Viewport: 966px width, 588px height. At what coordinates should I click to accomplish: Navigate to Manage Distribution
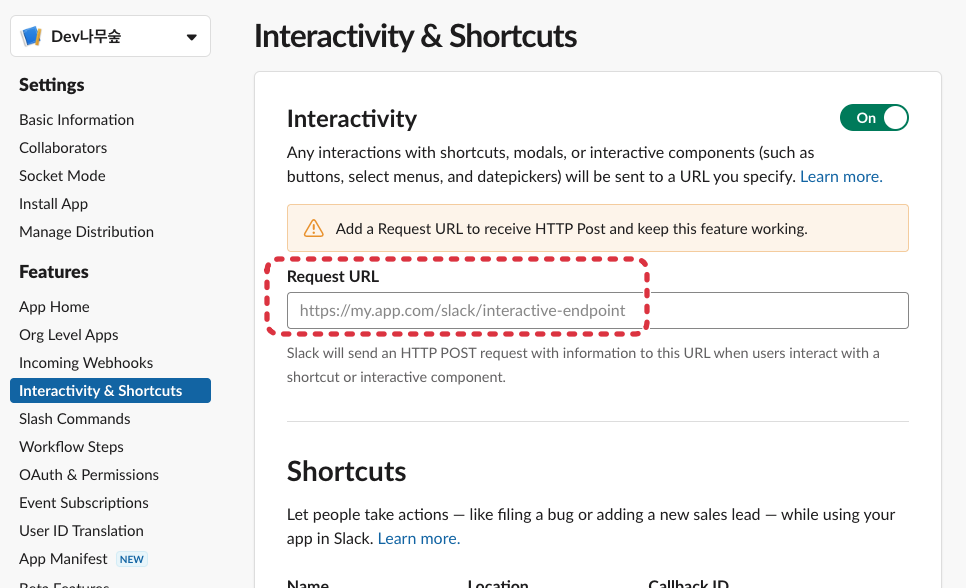[x=86, y=232]
